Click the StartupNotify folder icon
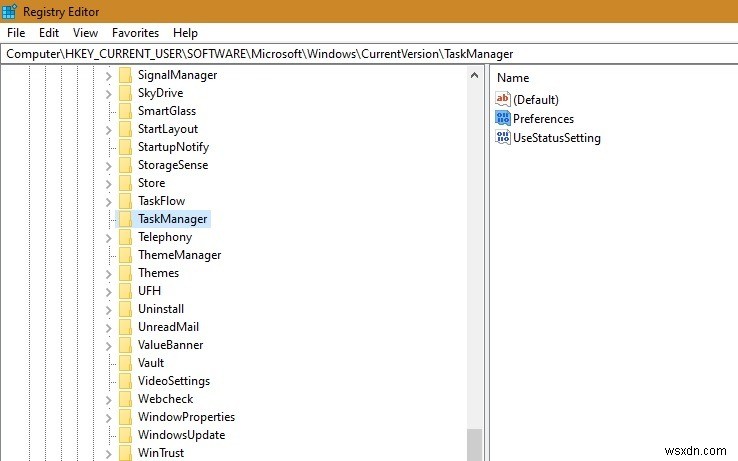The image size is (738, 461). [x=125, y=147]
